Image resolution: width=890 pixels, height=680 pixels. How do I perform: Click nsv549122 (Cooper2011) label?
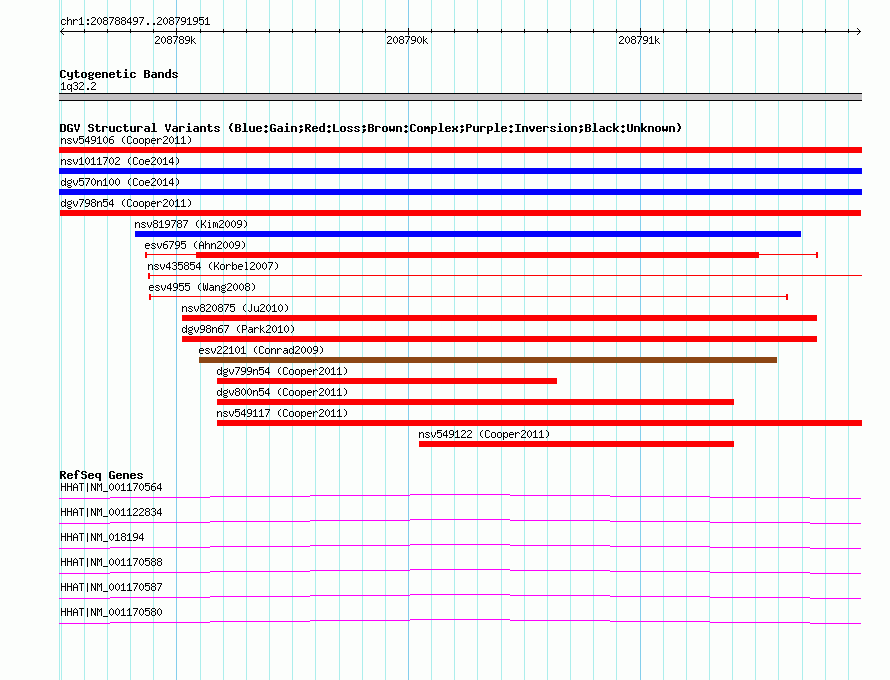point(484,434)
